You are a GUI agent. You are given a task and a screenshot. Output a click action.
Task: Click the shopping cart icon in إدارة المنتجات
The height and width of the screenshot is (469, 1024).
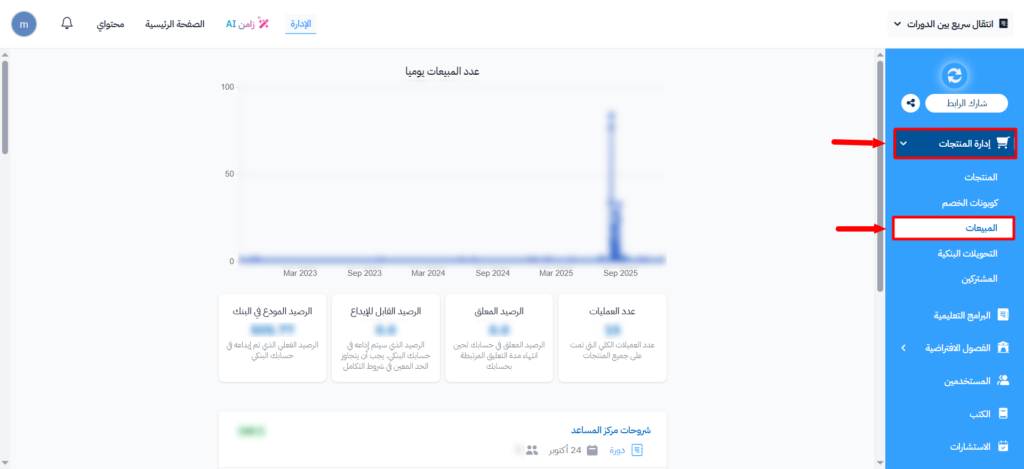click(1003, 144)
